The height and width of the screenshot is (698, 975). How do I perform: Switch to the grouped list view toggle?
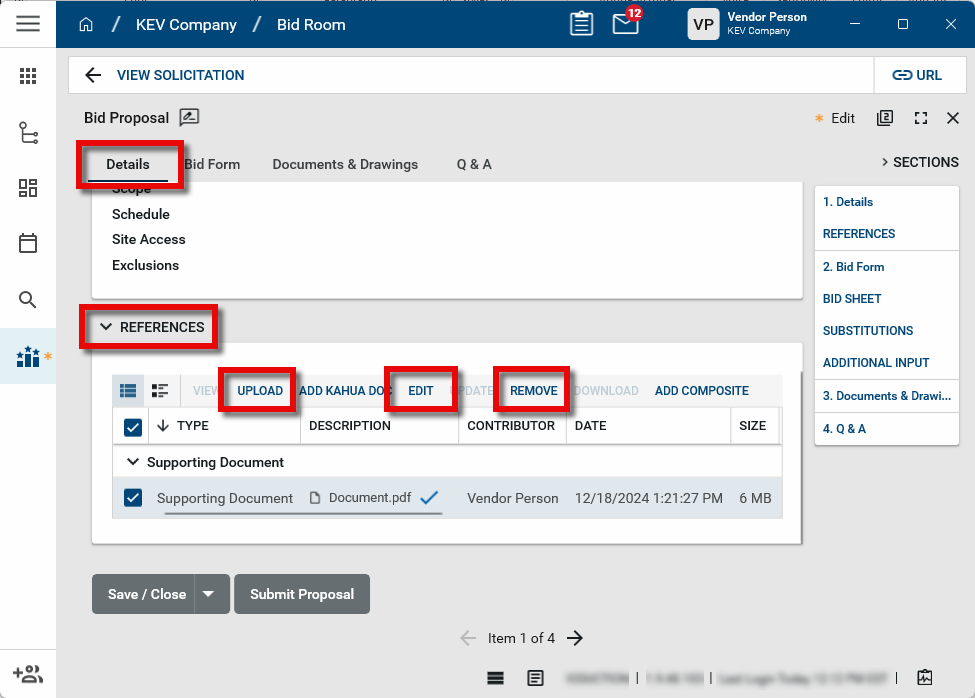(160, 391)
